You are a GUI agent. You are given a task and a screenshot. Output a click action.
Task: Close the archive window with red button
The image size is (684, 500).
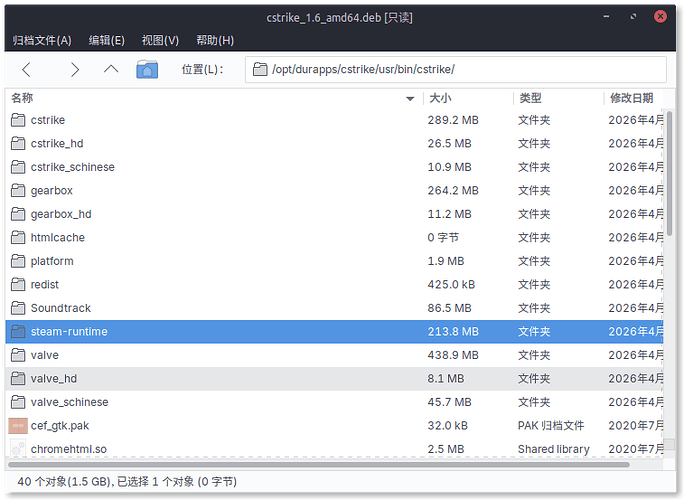coord(660,17)
